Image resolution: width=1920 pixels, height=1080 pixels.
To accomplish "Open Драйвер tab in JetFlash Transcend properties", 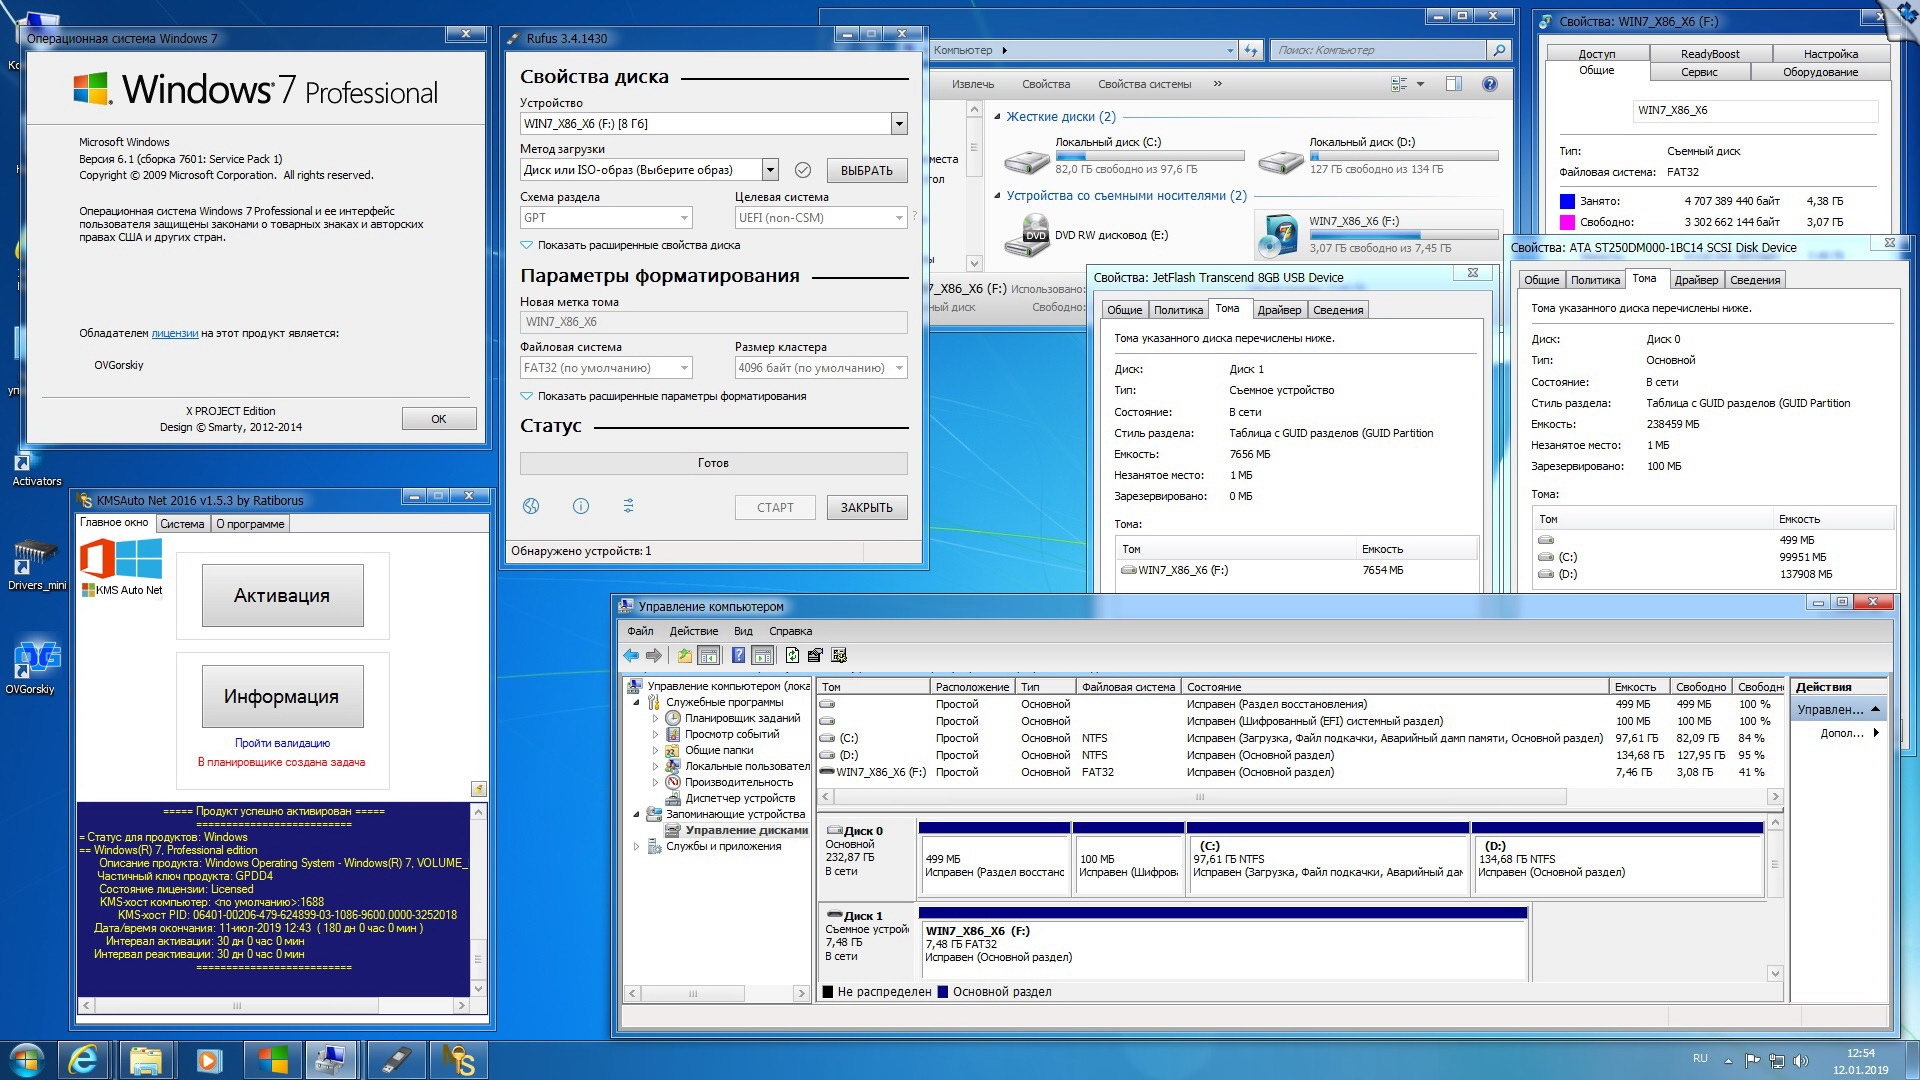I will coord(1279,310).
